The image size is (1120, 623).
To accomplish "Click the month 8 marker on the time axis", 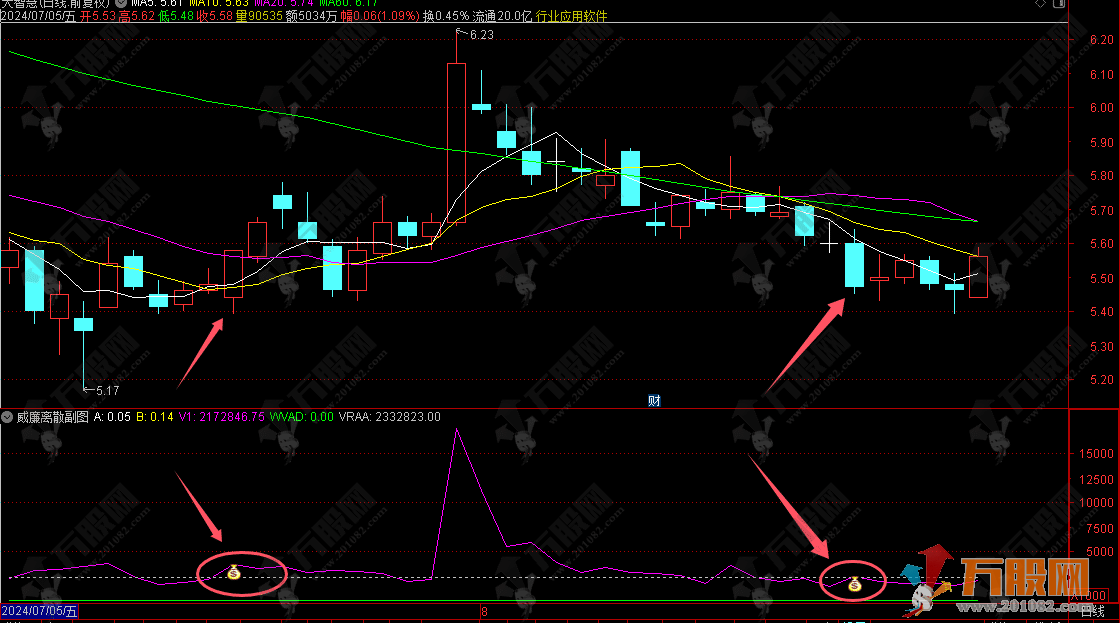I will 484,612.
